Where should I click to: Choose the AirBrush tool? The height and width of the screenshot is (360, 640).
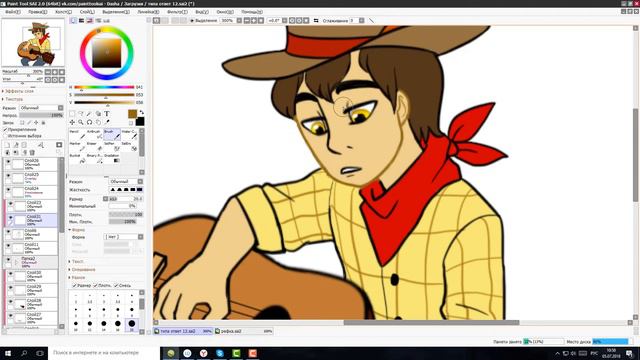point(94,135)
